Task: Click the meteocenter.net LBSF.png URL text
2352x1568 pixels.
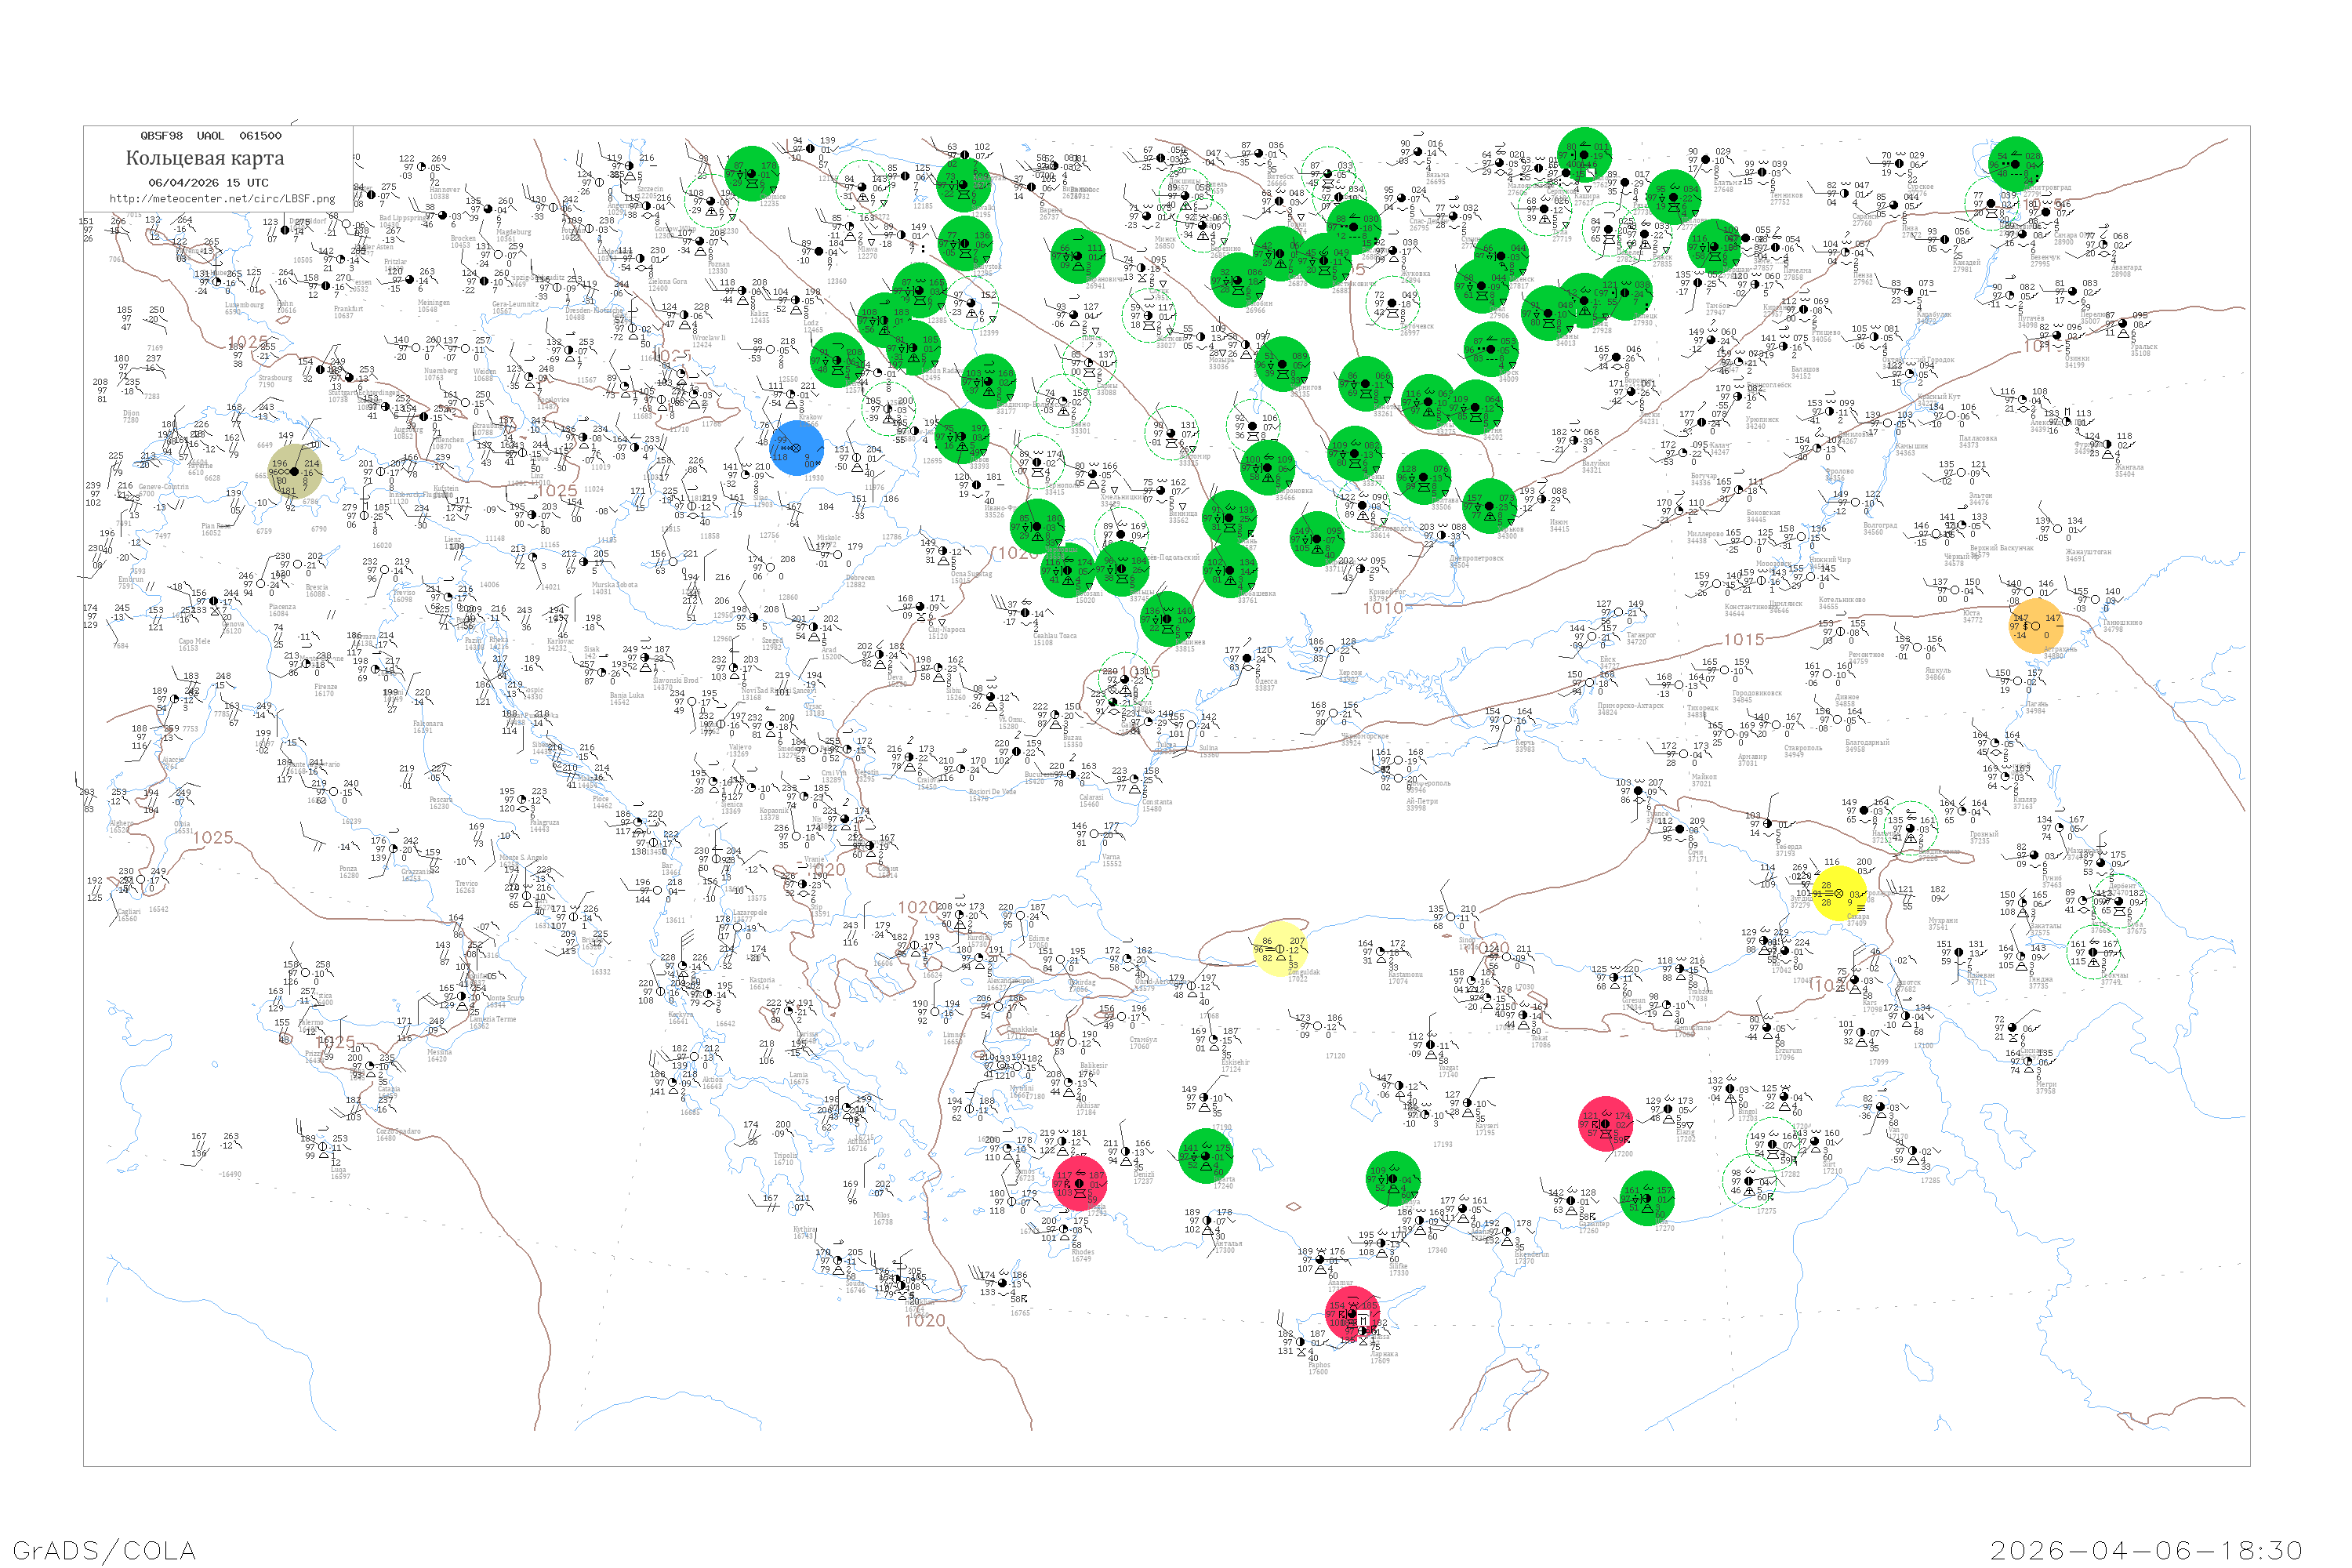Action: click(x=222, y=199)
